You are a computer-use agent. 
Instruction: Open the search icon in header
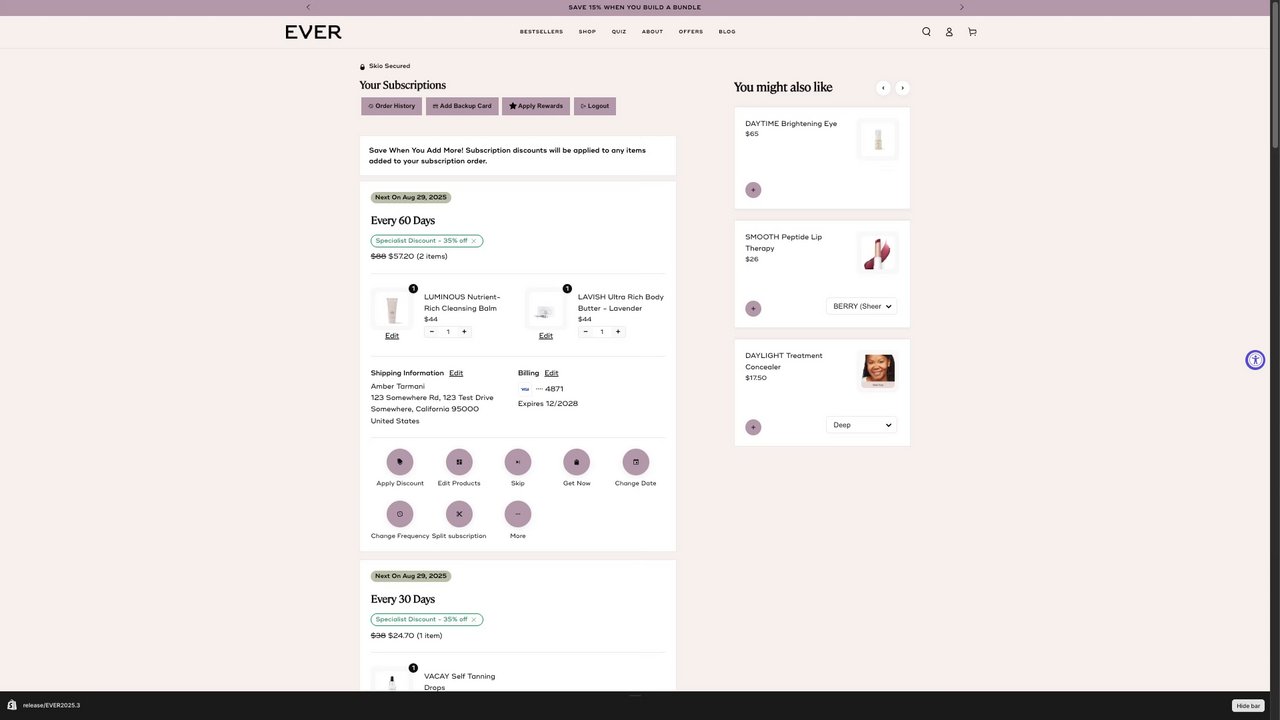click(926, 32)
